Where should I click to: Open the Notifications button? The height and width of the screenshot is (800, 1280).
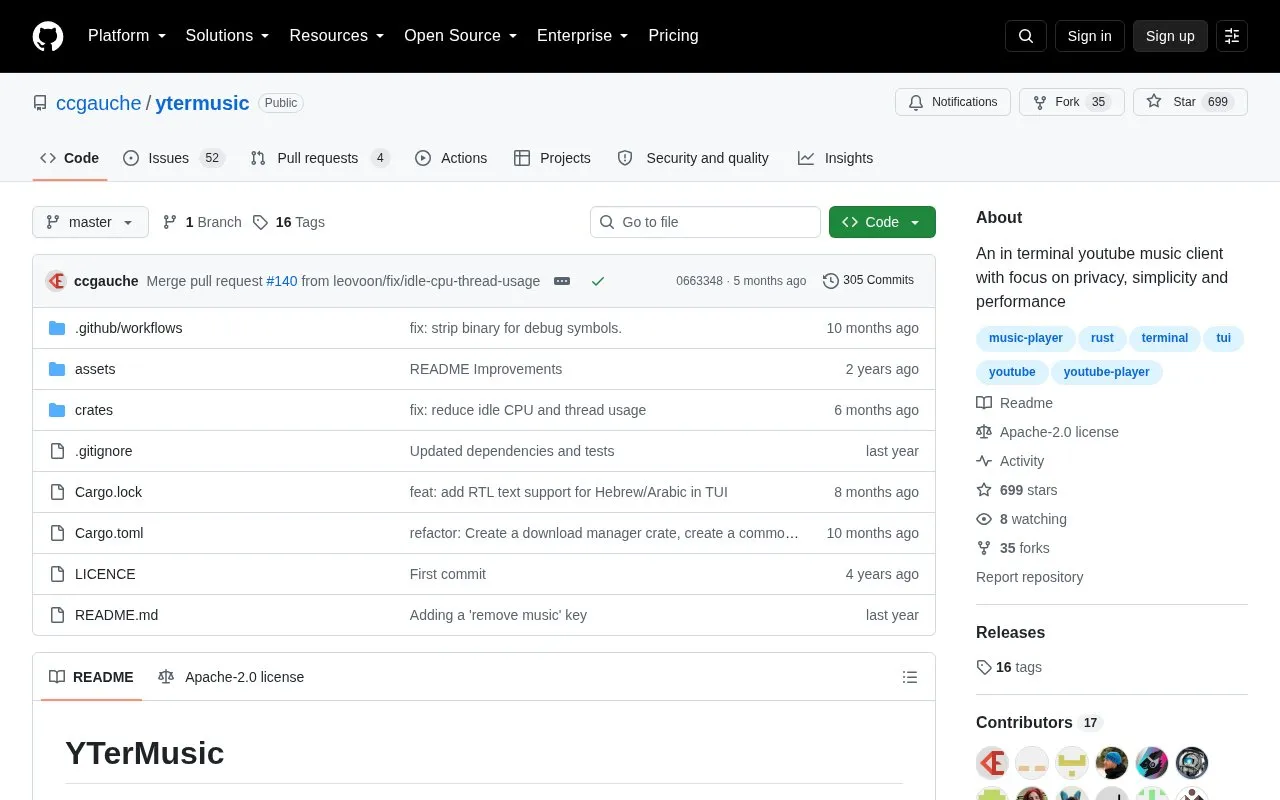tap(953, 102)
